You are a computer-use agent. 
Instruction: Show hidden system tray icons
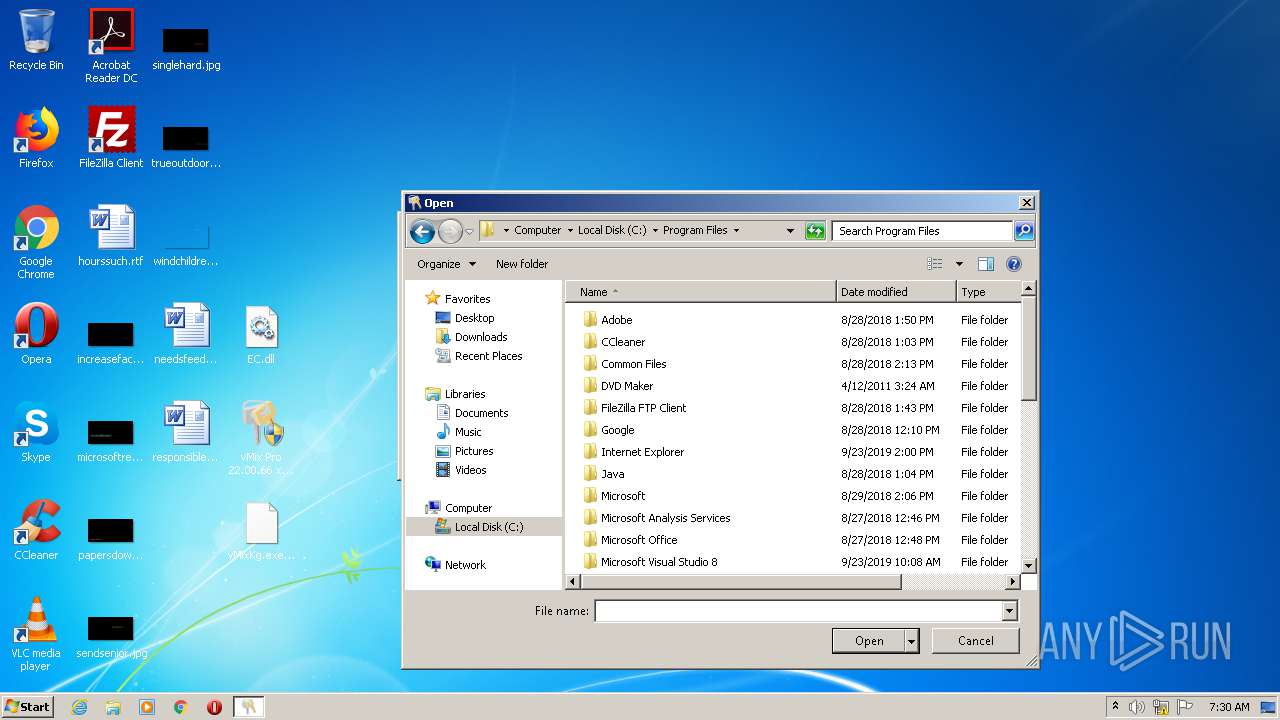coord(1115,707)
